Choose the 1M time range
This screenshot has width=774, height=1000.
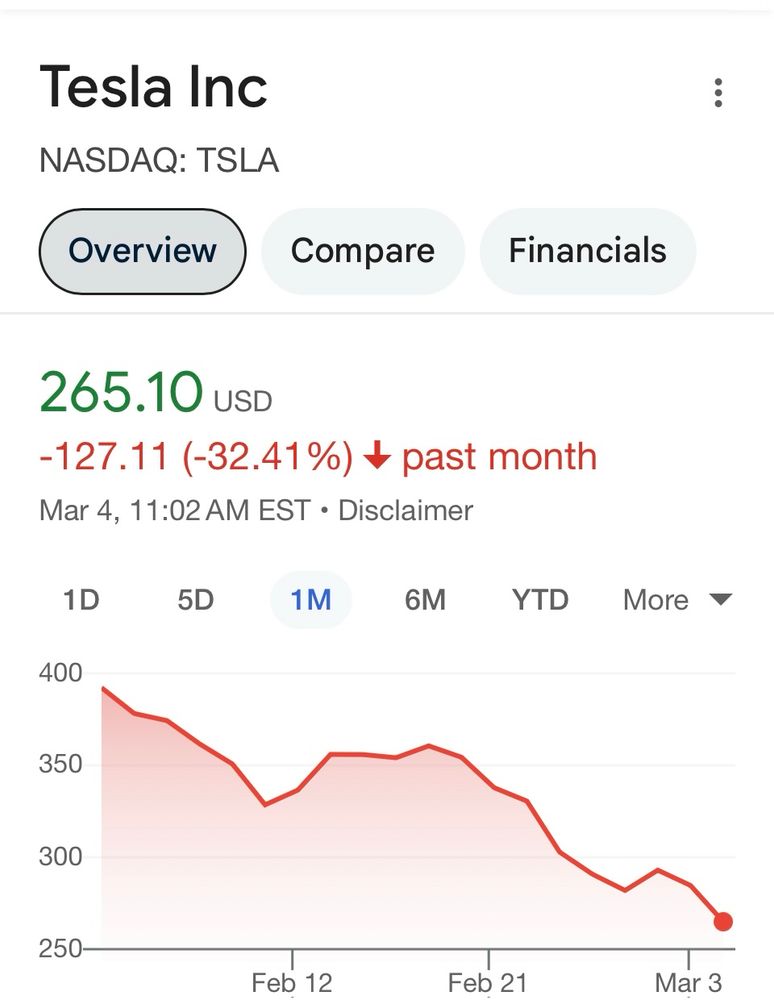point(311,600)
